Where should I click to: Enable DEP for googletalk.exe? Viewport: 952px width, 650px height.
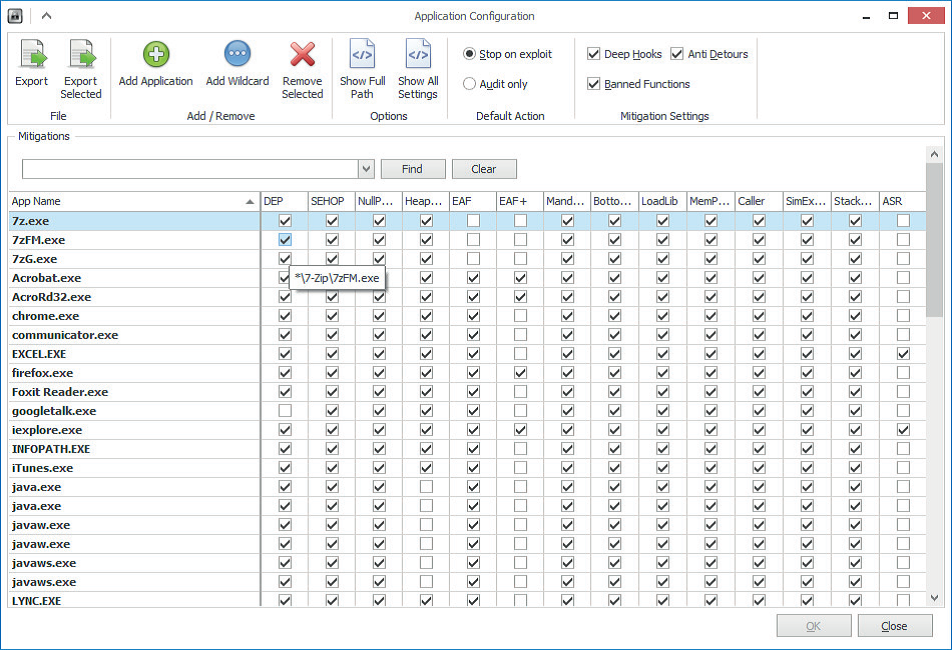tap(285, 411)
